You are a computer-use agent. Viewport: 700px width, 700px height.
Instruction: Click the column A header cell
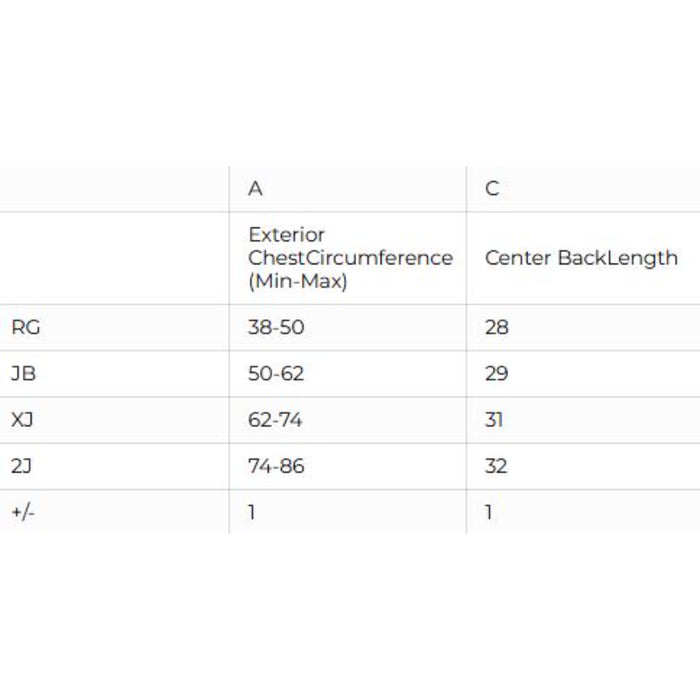(256, 189)
